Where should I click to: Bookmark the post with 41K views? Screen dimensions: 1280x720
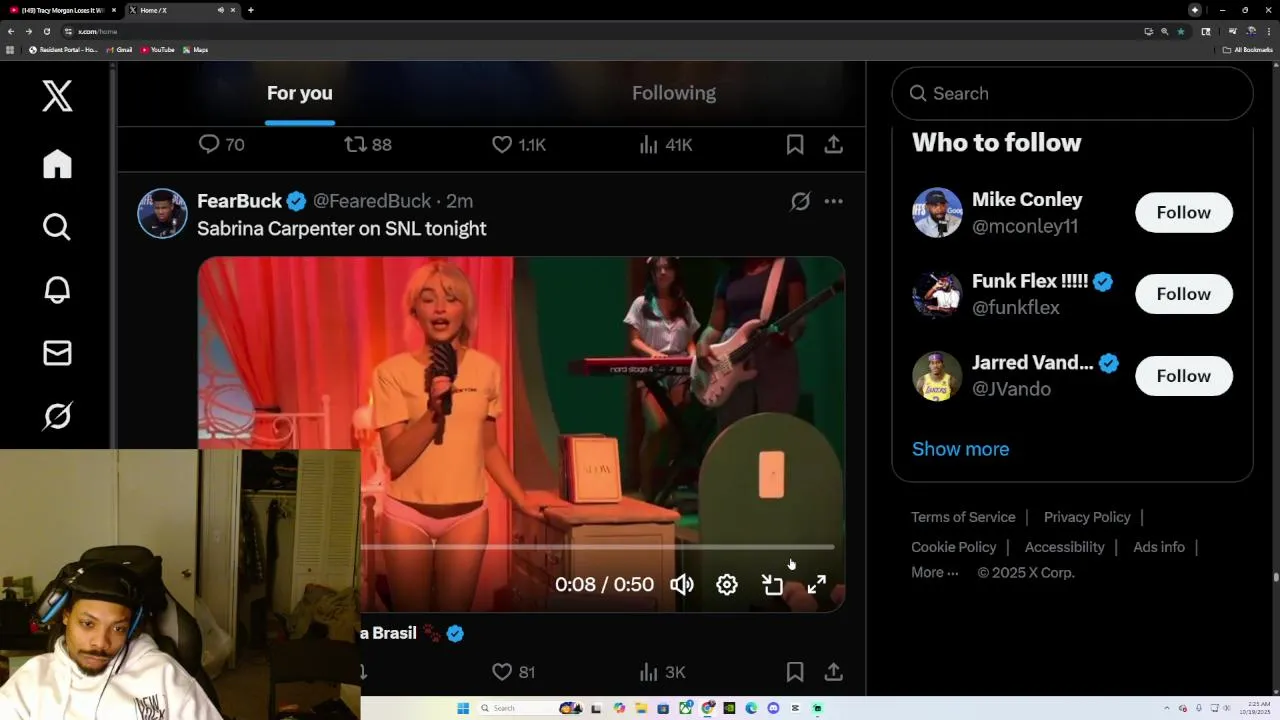point(795,144)
